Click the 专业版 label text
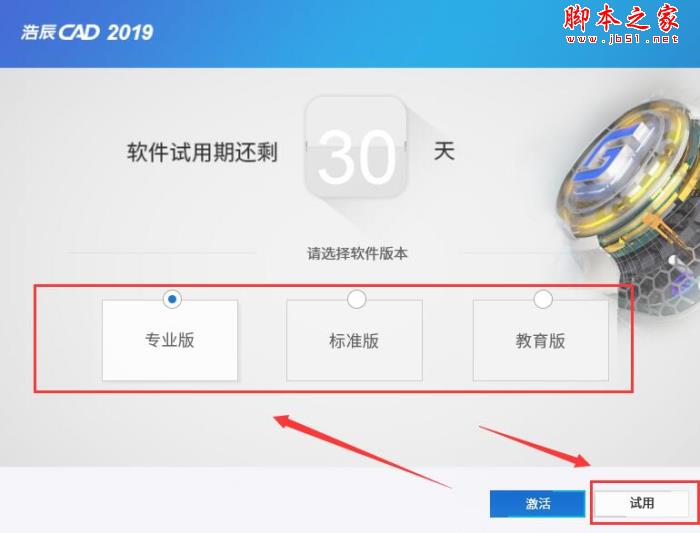This screenshot has width=700, height=533. [170, 340]
